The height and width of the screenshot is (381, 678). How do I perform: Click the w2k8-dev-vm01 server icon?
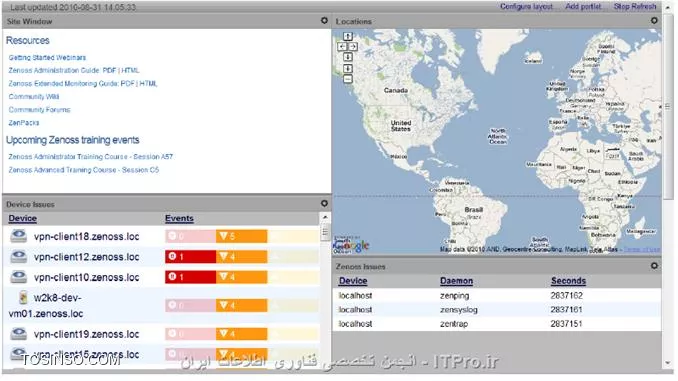(23, 297)
